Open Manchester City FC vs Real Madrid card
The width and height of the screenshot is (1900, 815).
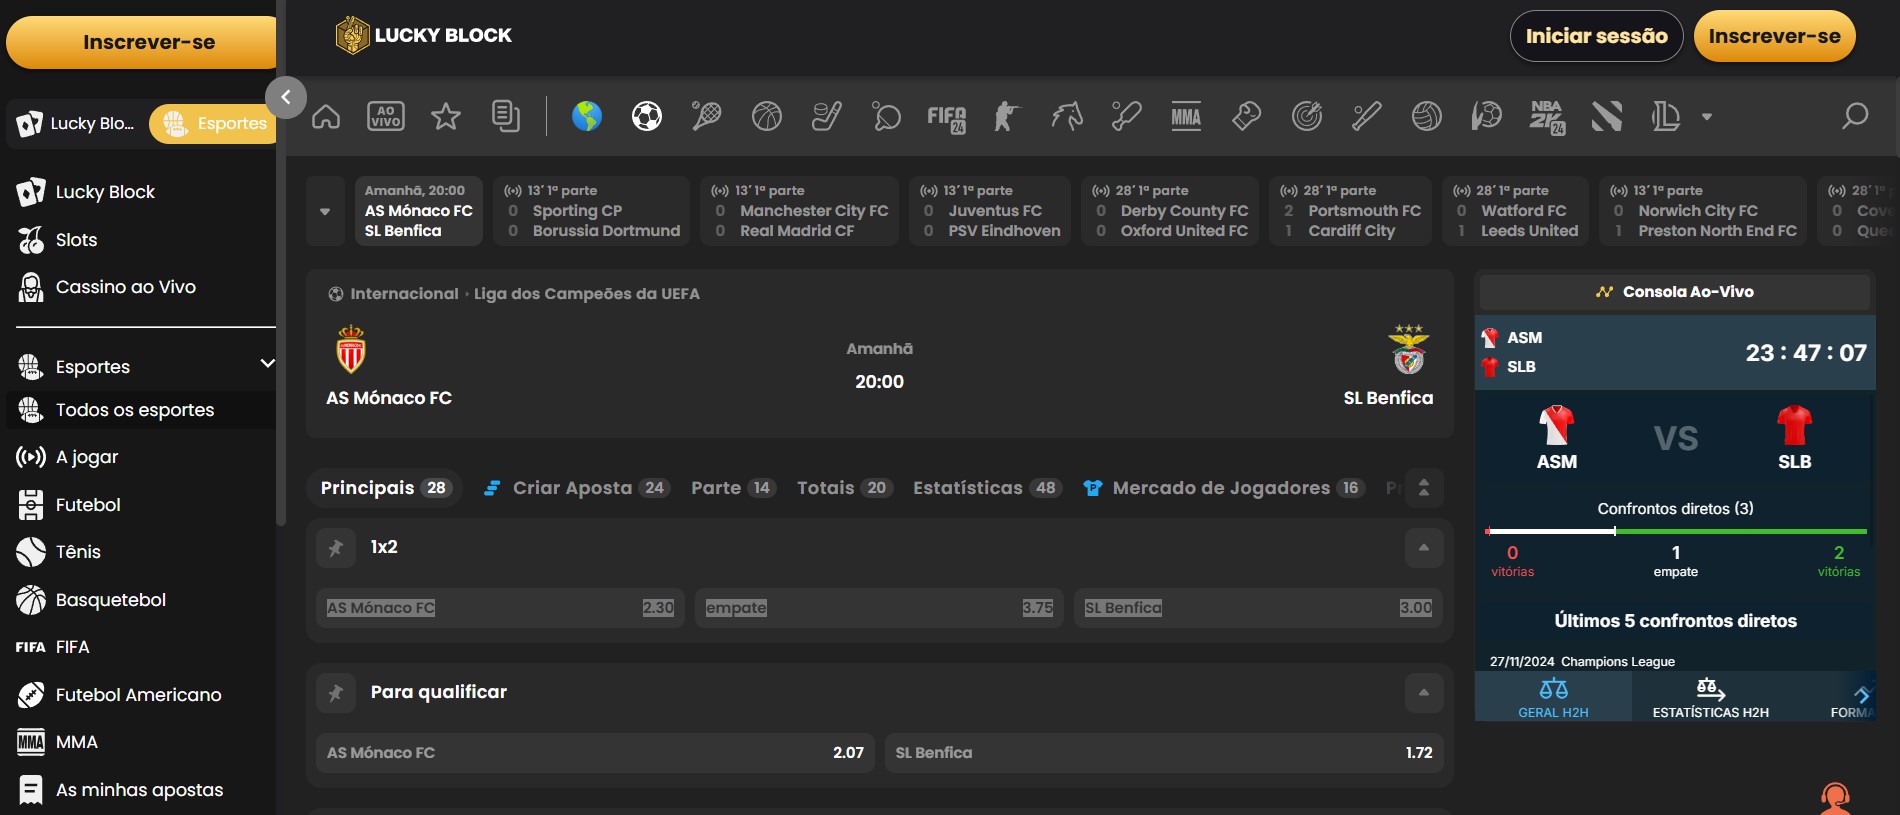click(x=800, y=211)
